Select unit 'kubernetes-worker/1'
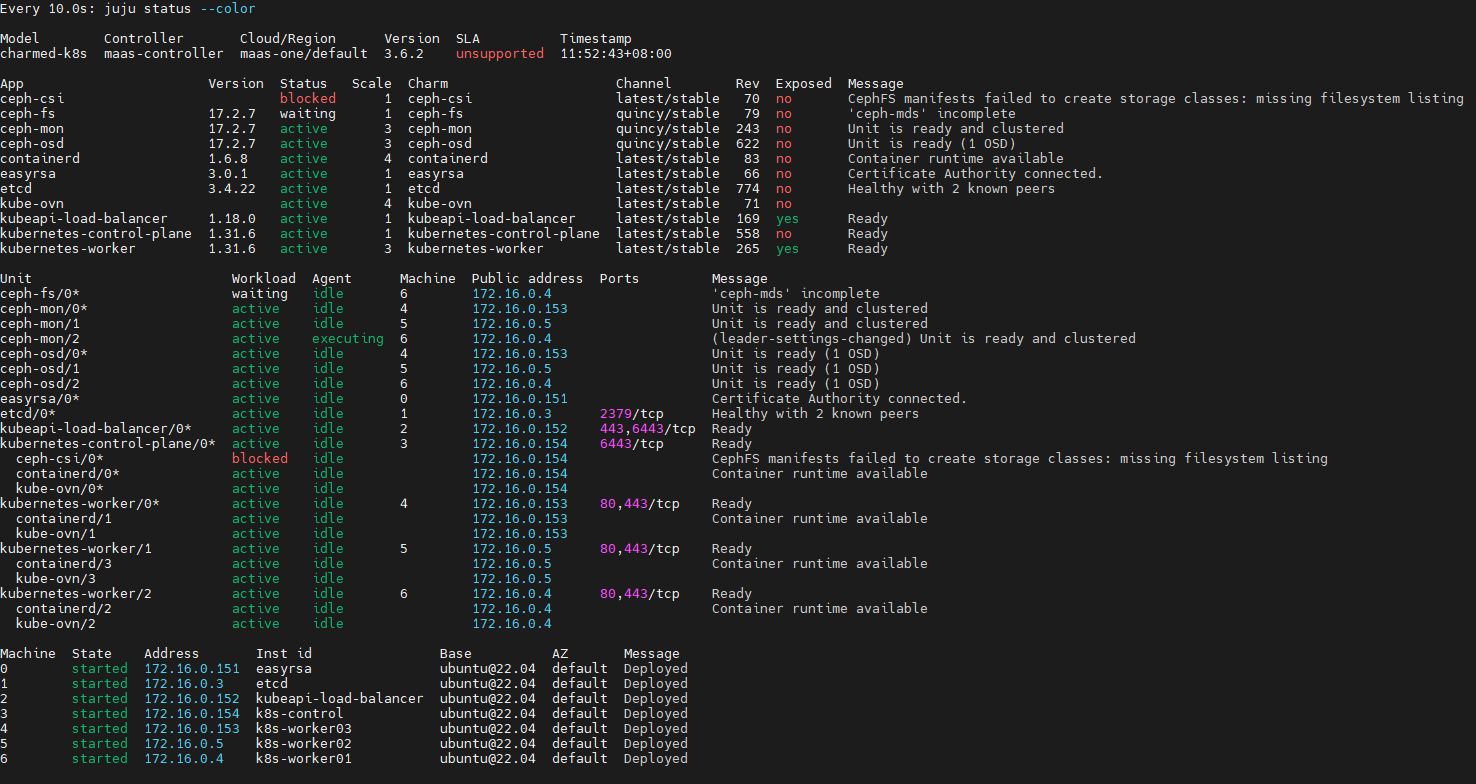This screenshot has height=784, width=1476. [76, 549]
